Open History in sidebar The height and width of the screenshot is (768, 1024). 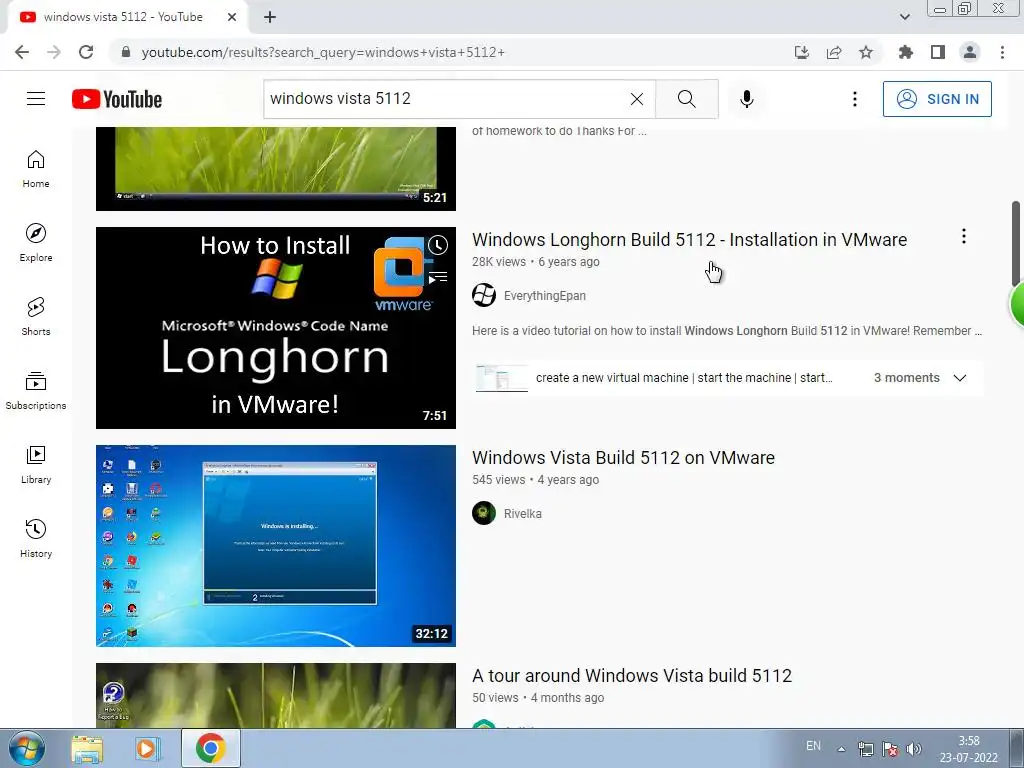click(36, 538)
